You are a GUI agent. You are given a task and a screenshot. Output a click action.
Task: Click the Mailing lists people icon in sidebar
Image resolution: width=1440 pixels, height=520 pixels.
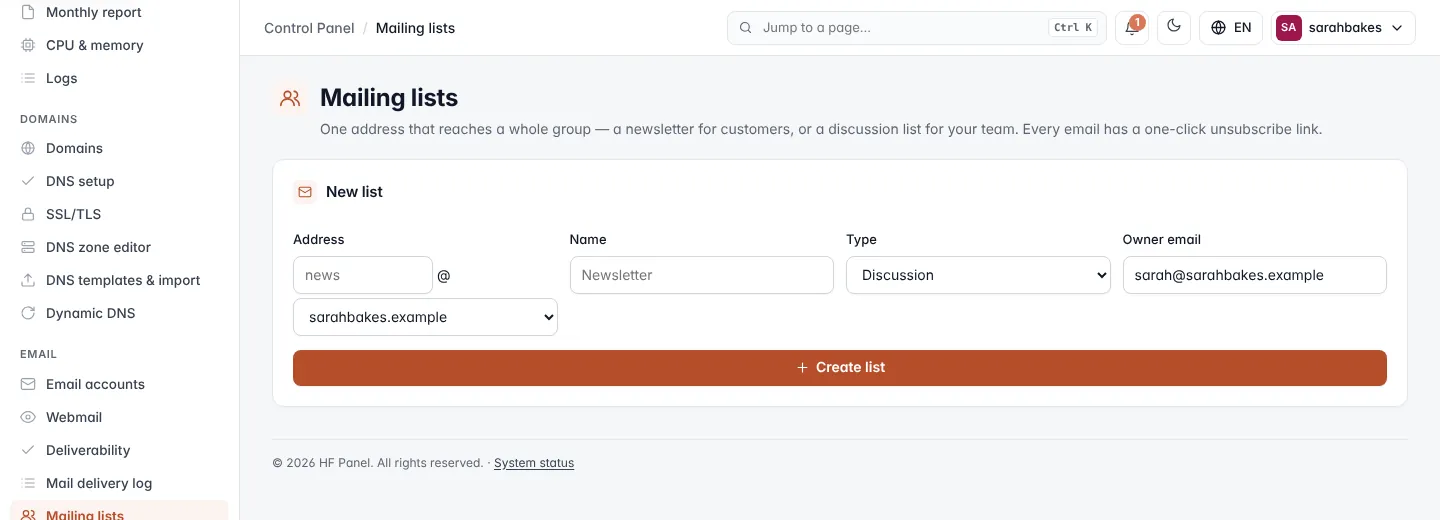coord(28,515)
